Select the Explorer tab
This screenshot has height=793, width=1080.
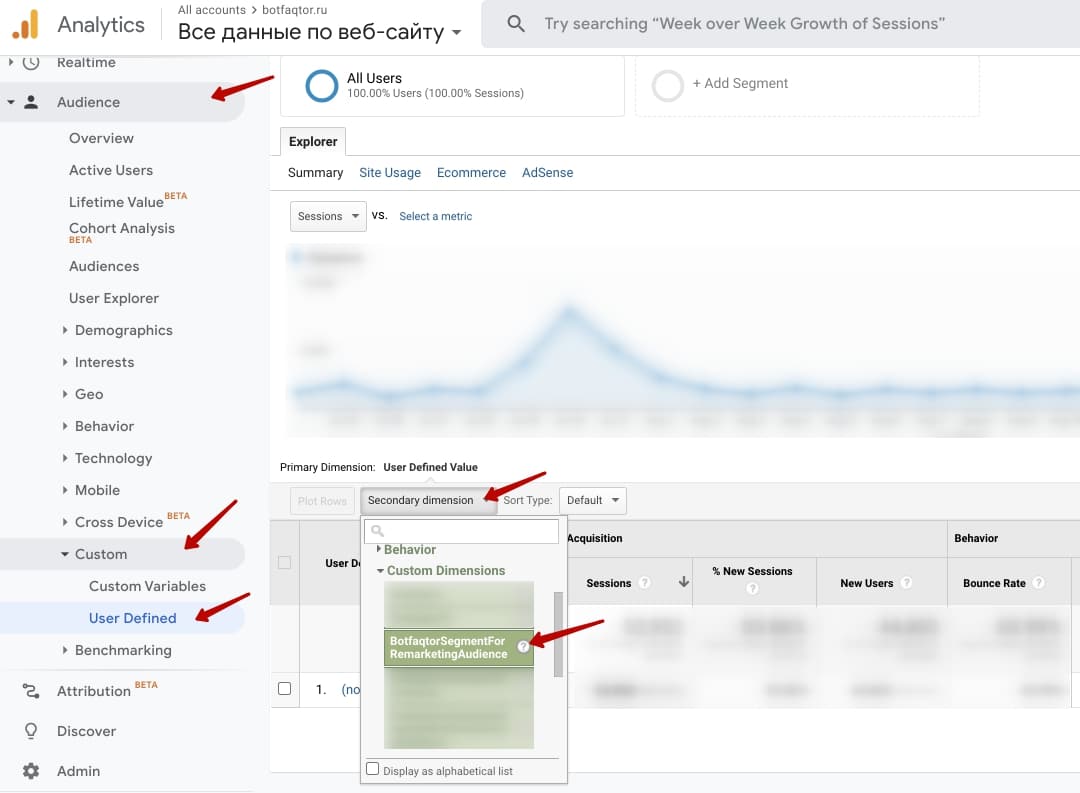click(312, 141)
